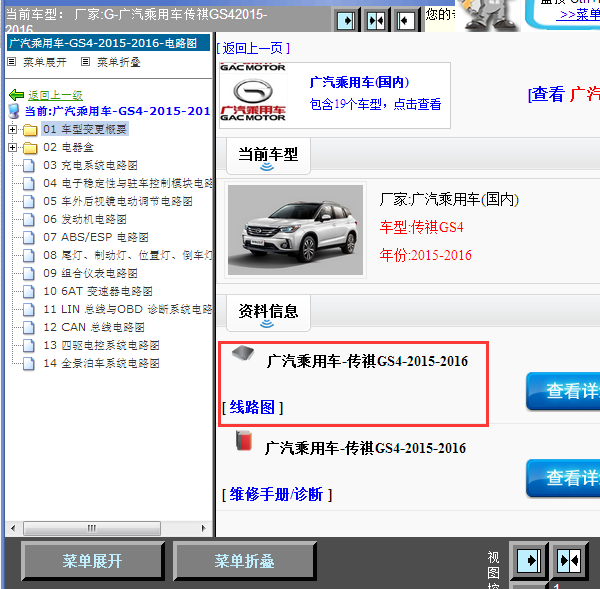
Task: Click the 菜单展开 text in sidebar header
Action: pyautogui.click(x=45, y=62)
